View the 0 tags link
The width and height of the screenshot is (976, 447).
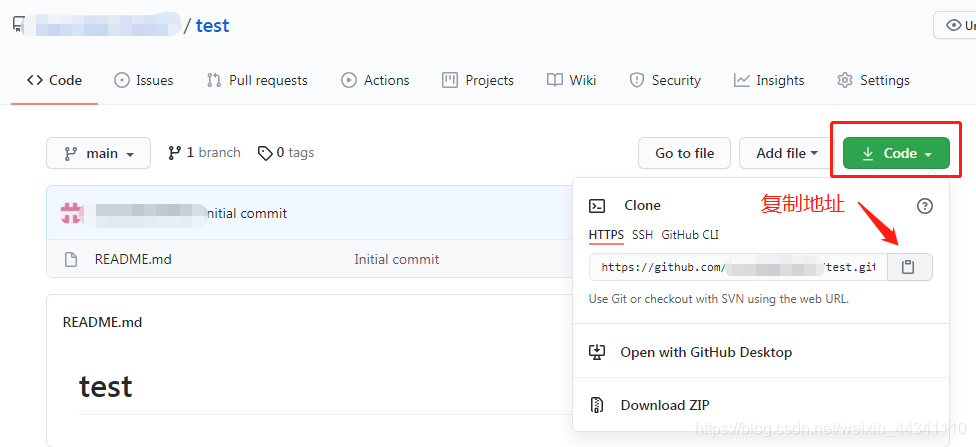tap(286, 153)
